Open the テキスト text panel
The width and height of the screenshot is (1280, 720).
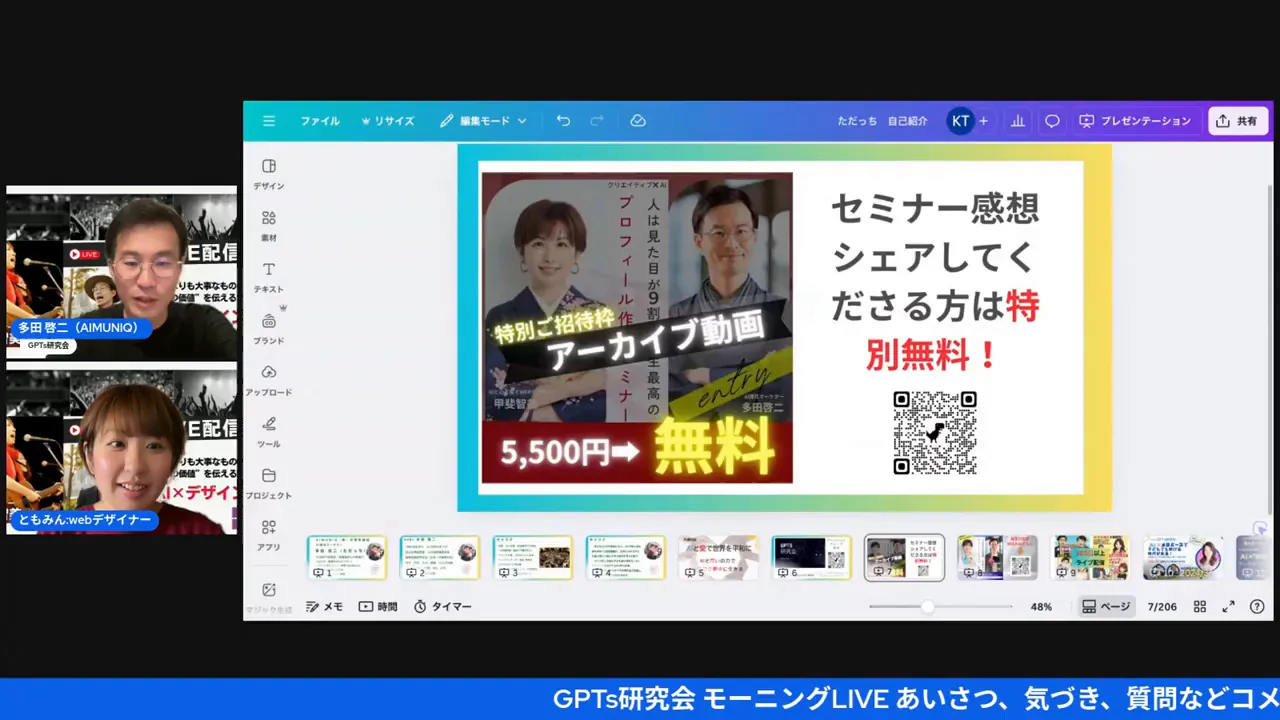click(268, 278)
